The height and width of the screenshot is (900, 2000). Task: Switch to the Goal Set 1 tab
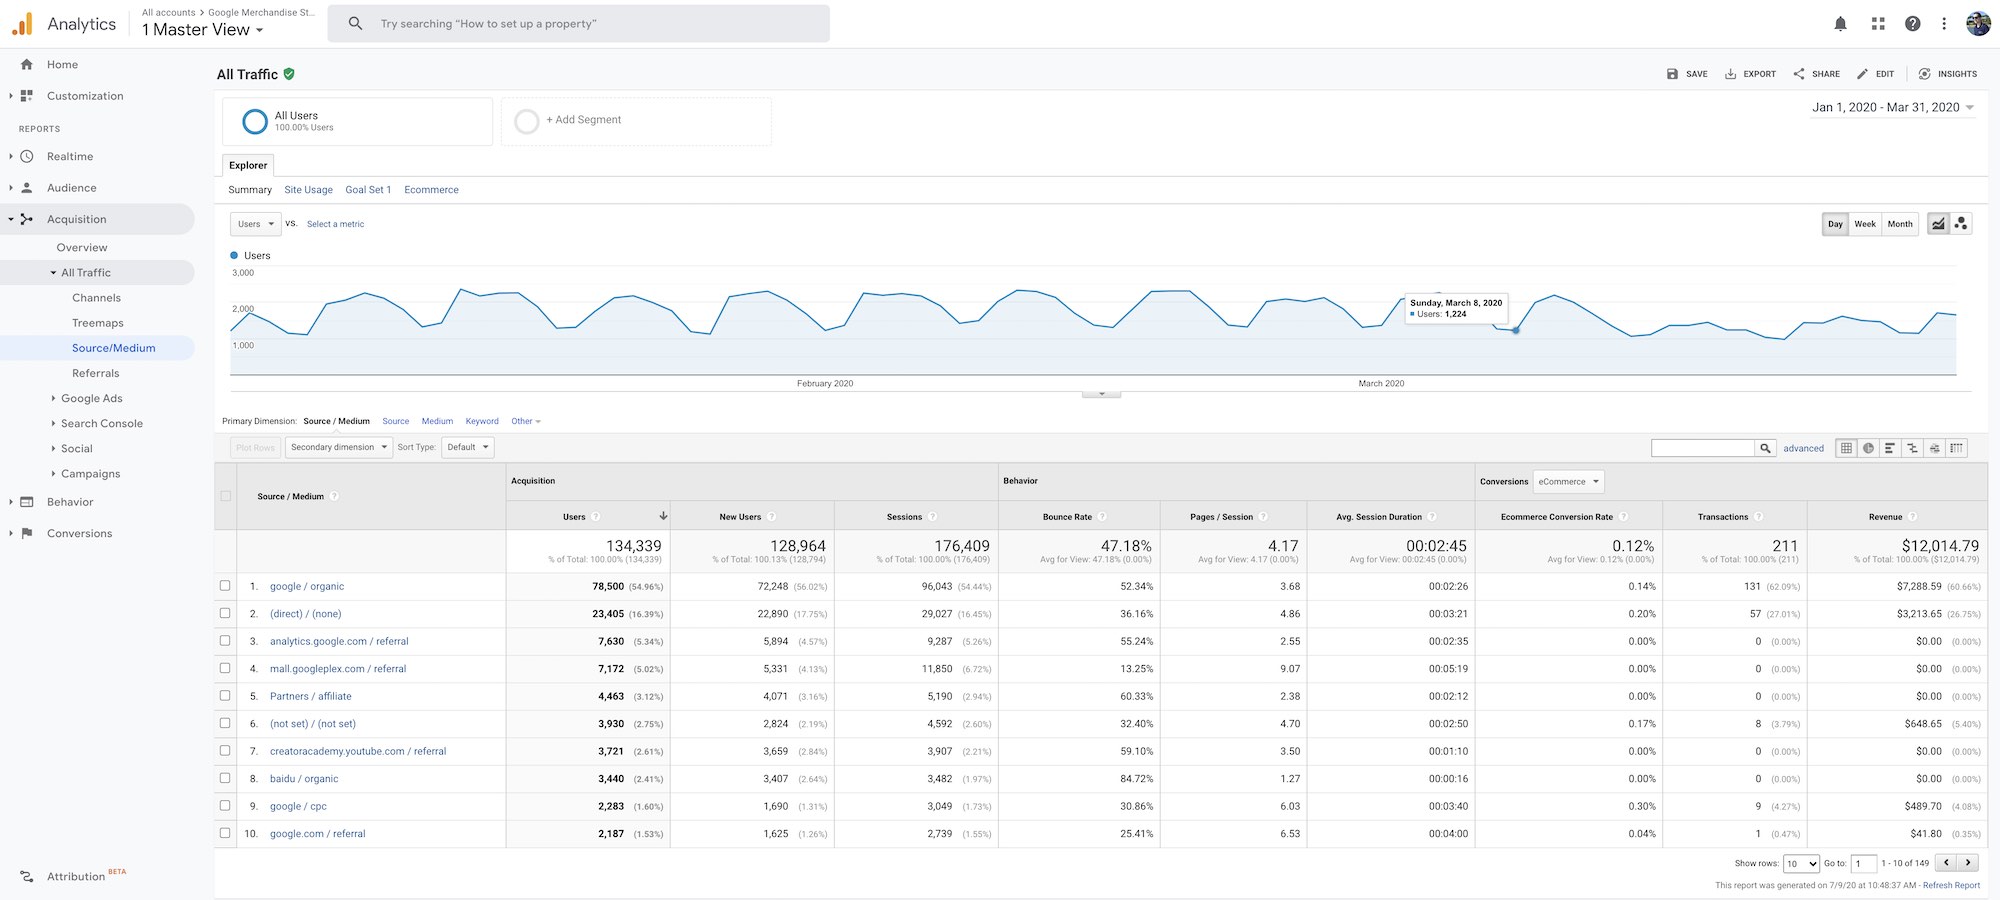(x=368, y=190)
